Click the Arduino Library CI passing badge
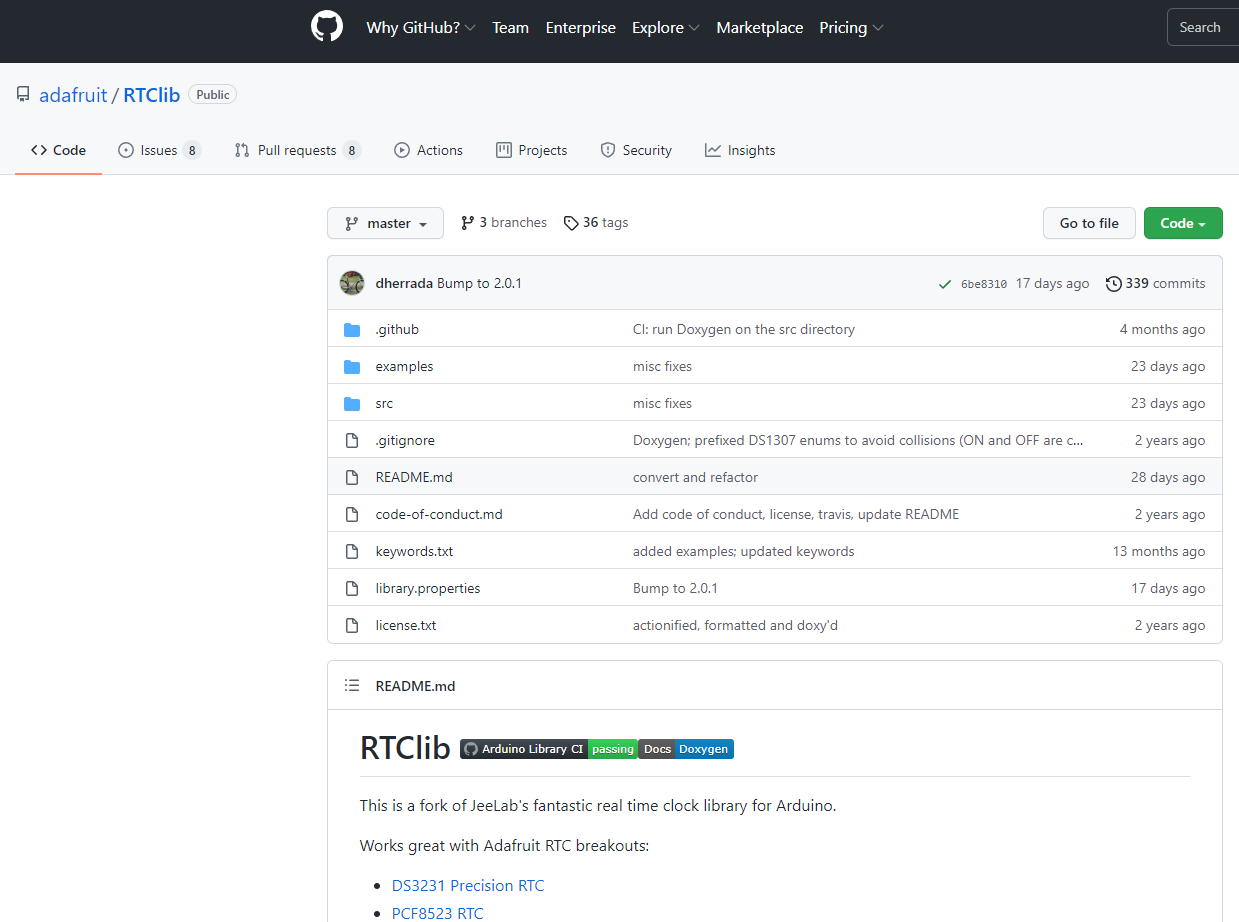Screen dimensions: 1239x922 (548, 749)
